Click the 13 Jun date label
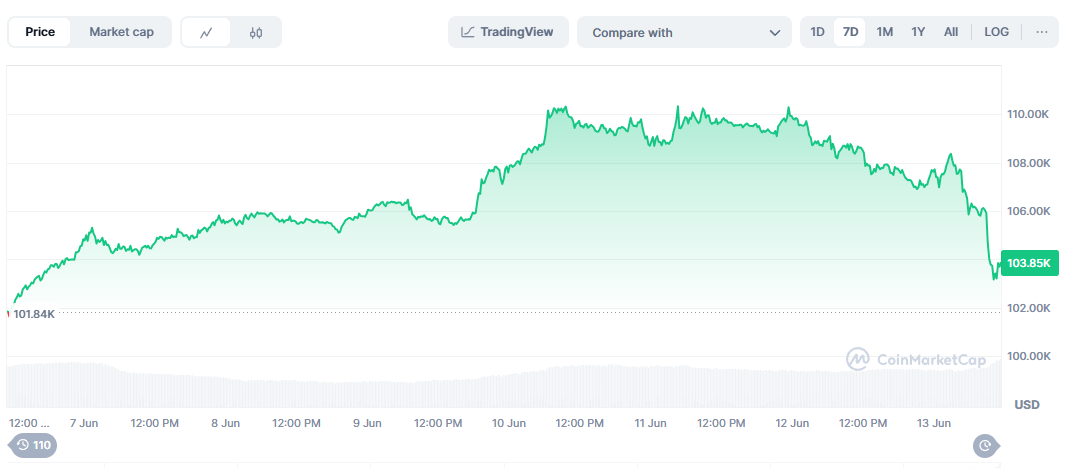Screen dimensions: 1069x468 (933, 423)
